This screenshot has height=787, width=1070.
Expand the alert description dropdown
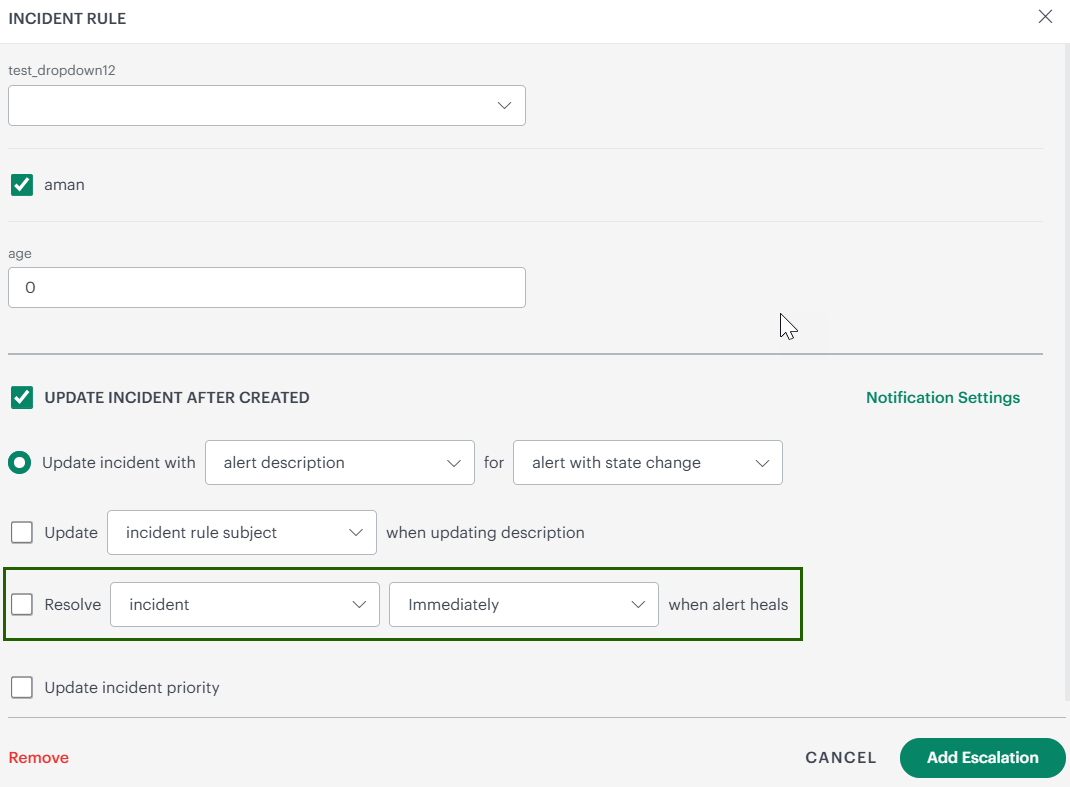[x=339, y=463]
